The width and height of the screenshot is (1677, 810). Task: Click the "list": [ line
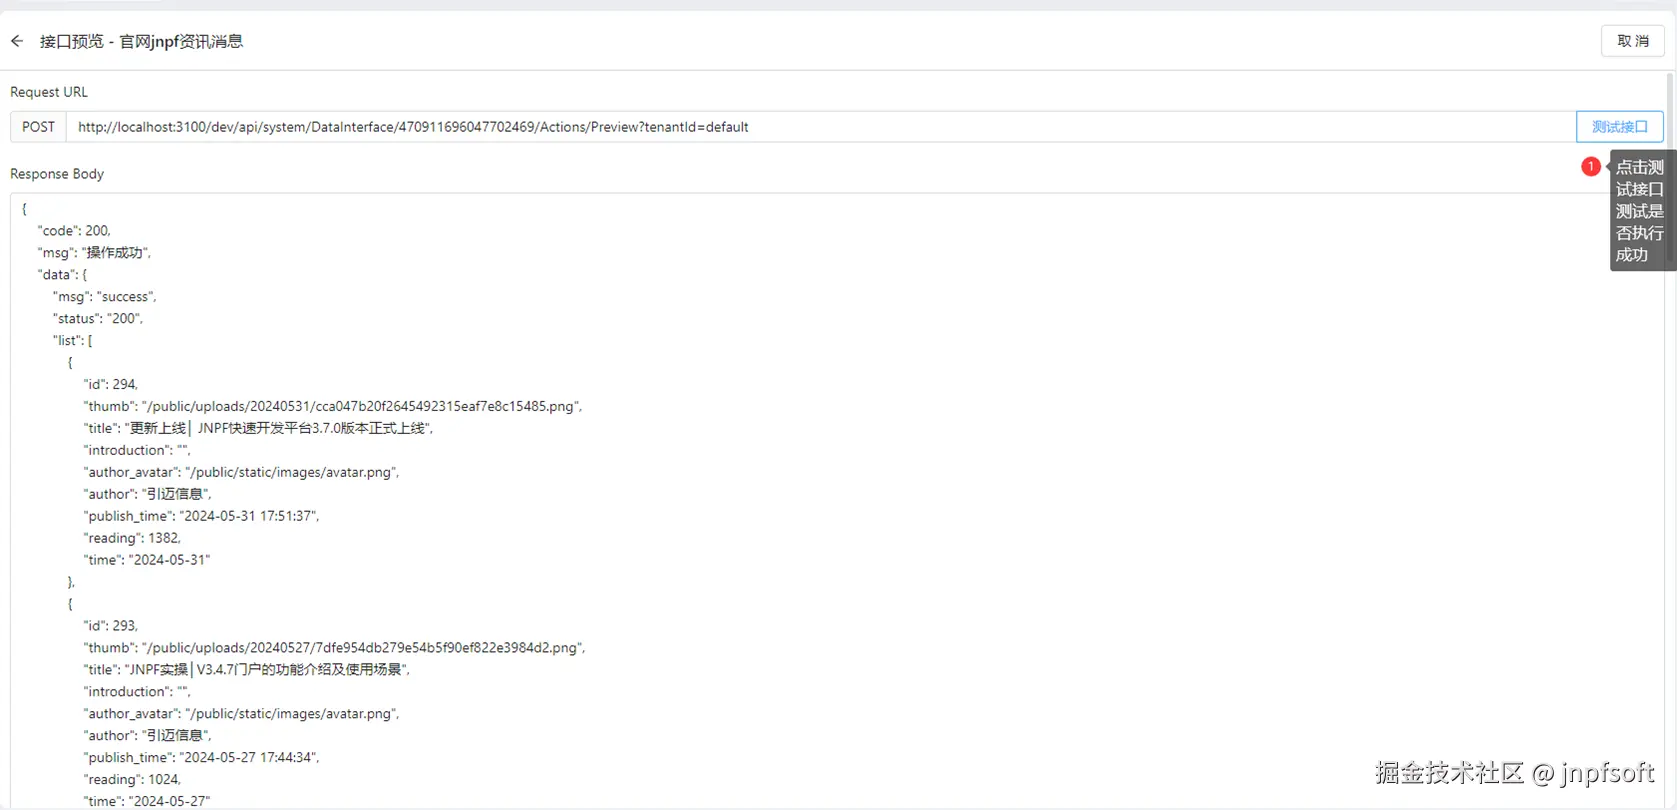click(x=73, y=341)
